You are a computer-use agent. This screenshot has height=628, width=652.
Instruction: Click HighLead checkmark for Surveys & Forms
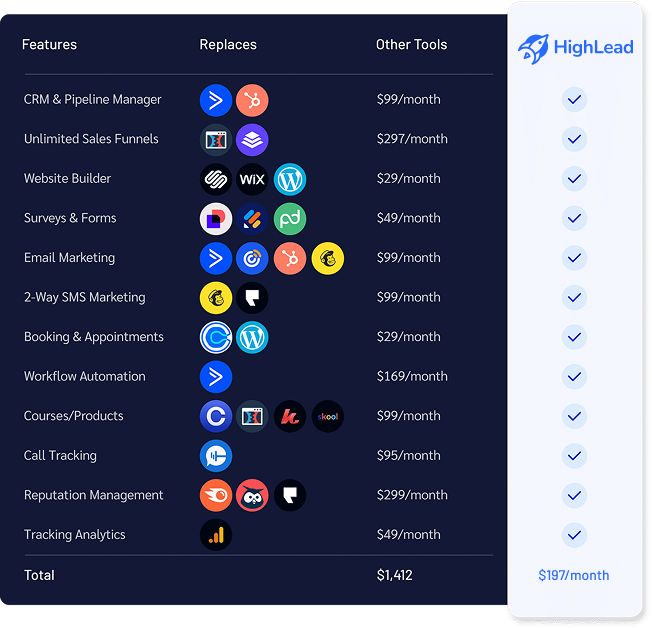(574, 218)
